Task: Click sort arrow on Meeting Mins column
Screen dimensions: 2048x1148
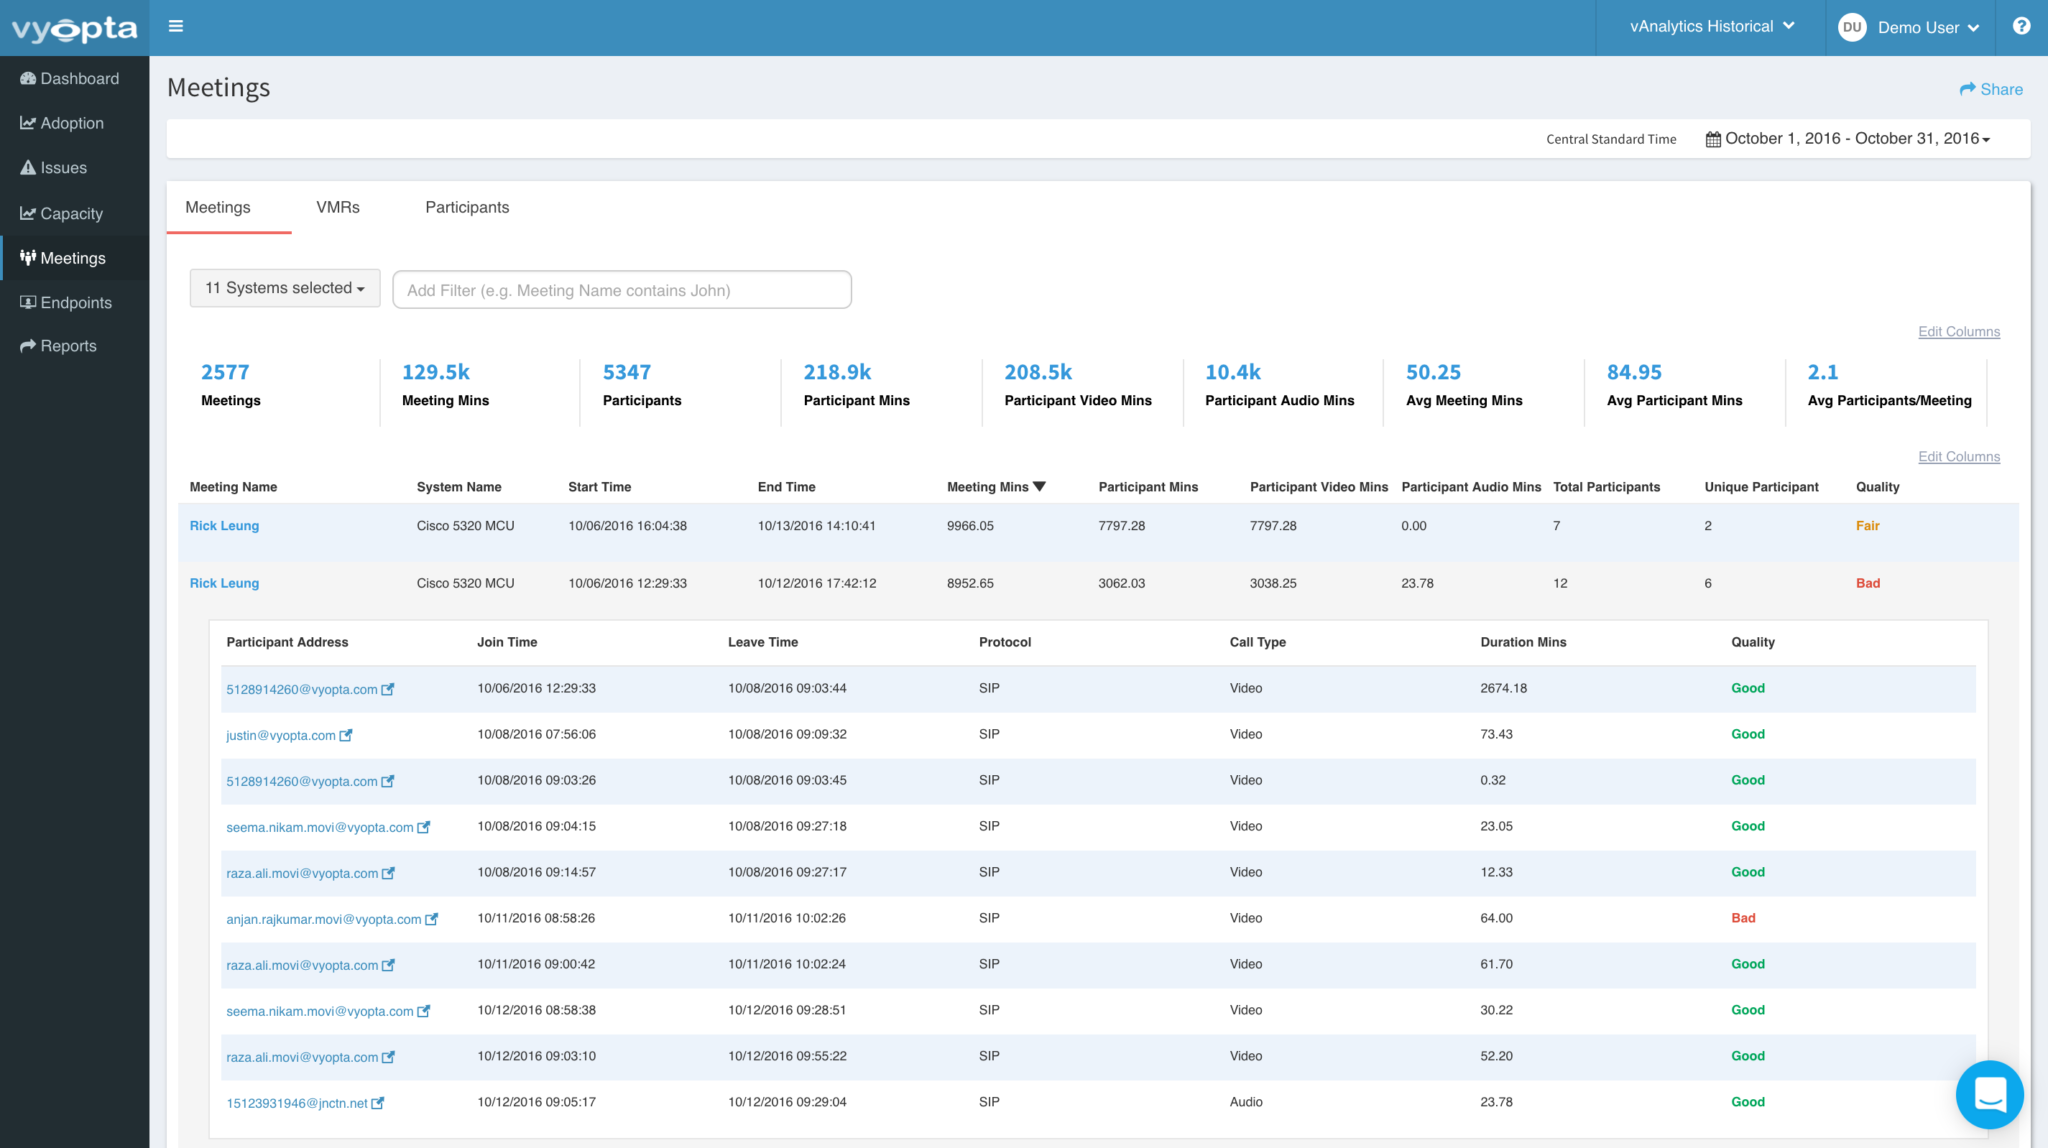Action: coord(1040,487)
